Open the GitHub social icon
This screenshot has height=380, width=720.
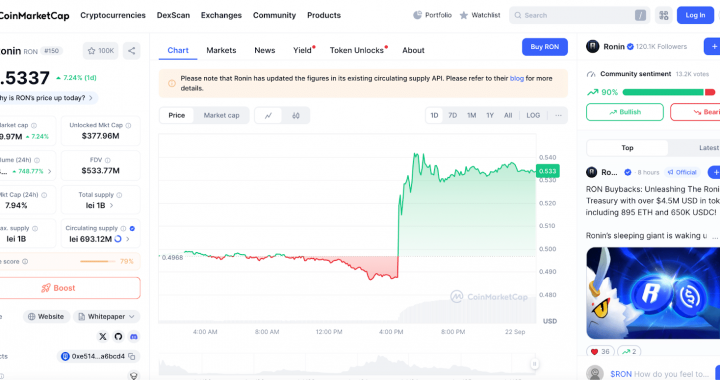click(118, 336)
